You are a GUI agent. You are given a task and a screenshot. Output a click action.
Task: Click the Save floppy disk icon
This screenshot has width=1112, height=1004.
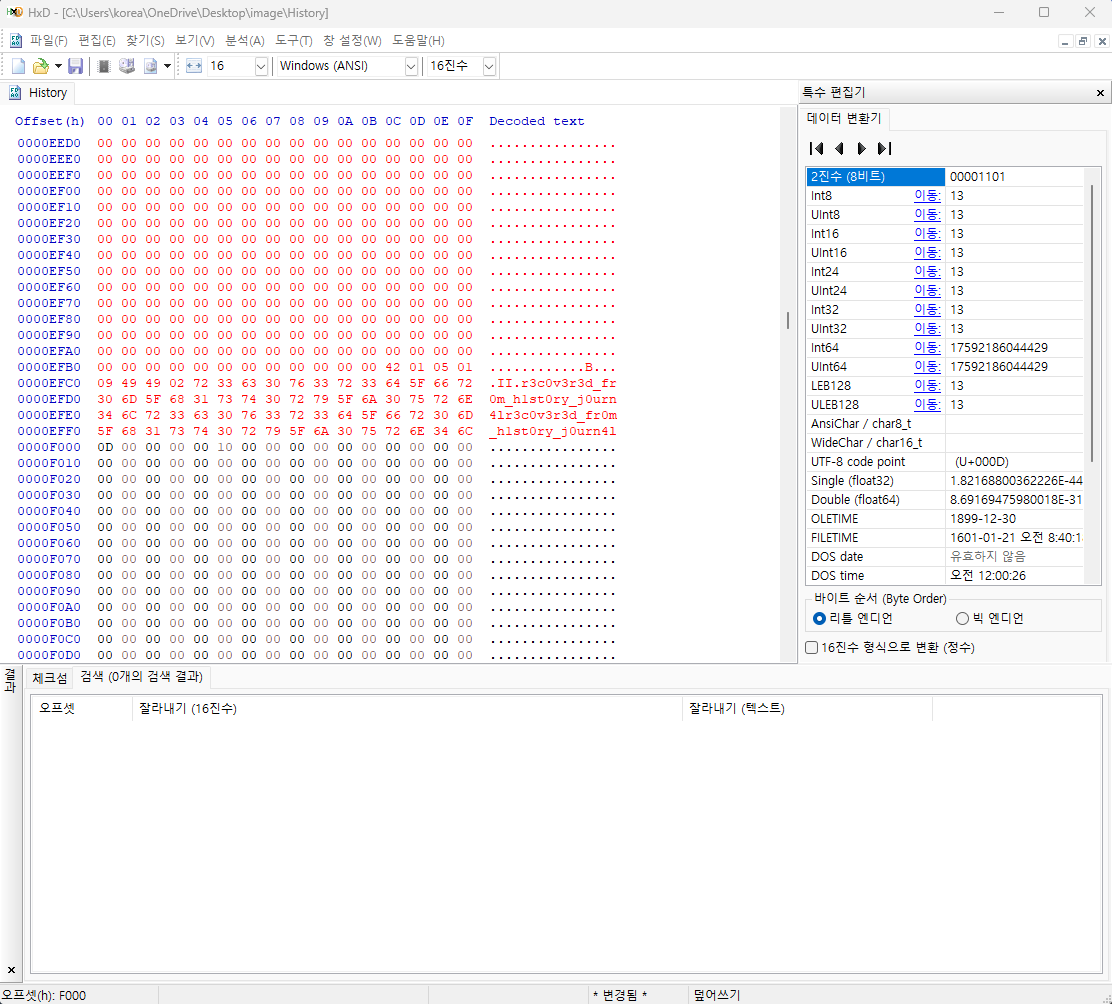(x=75, y=66)
